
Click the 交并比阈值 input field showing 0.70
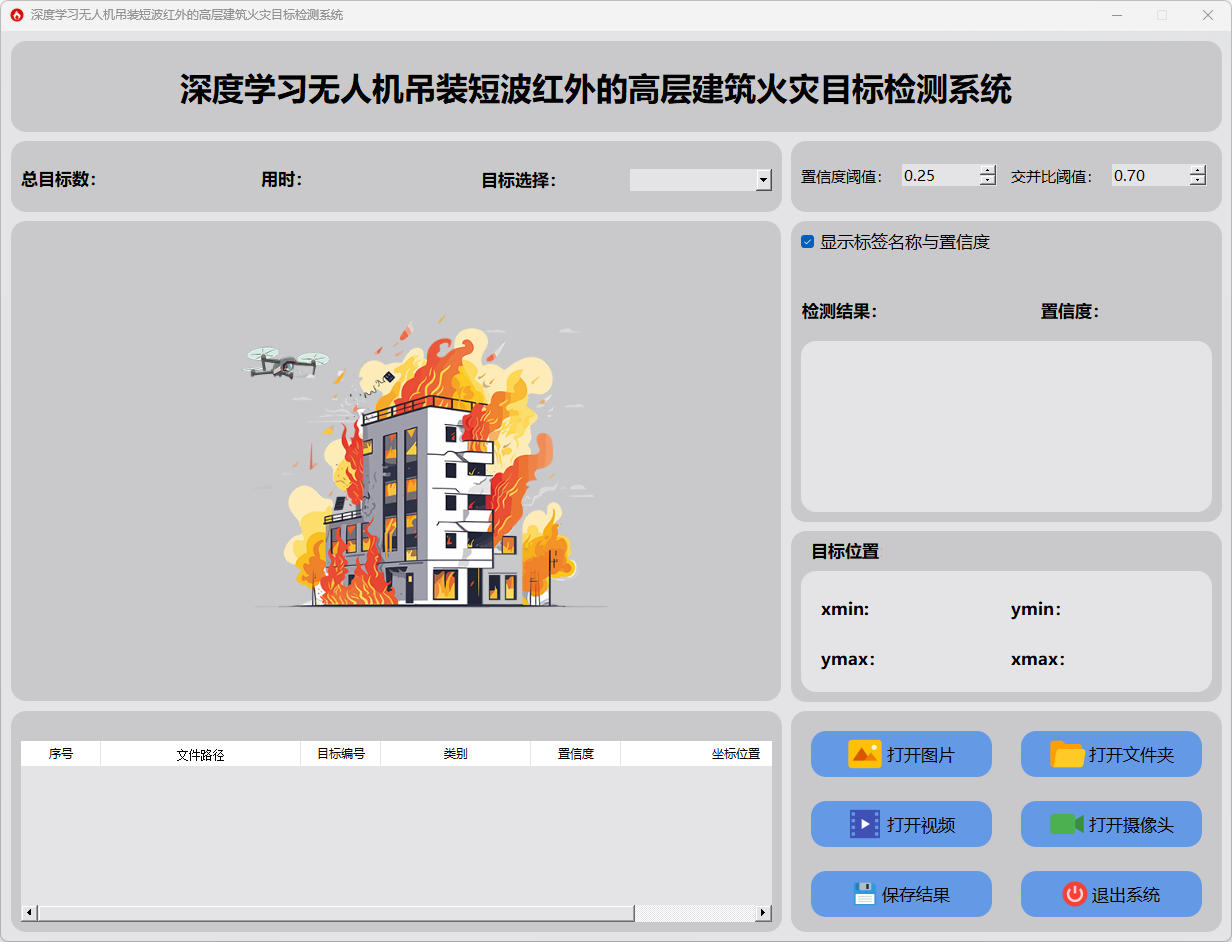click(1150, 176)
